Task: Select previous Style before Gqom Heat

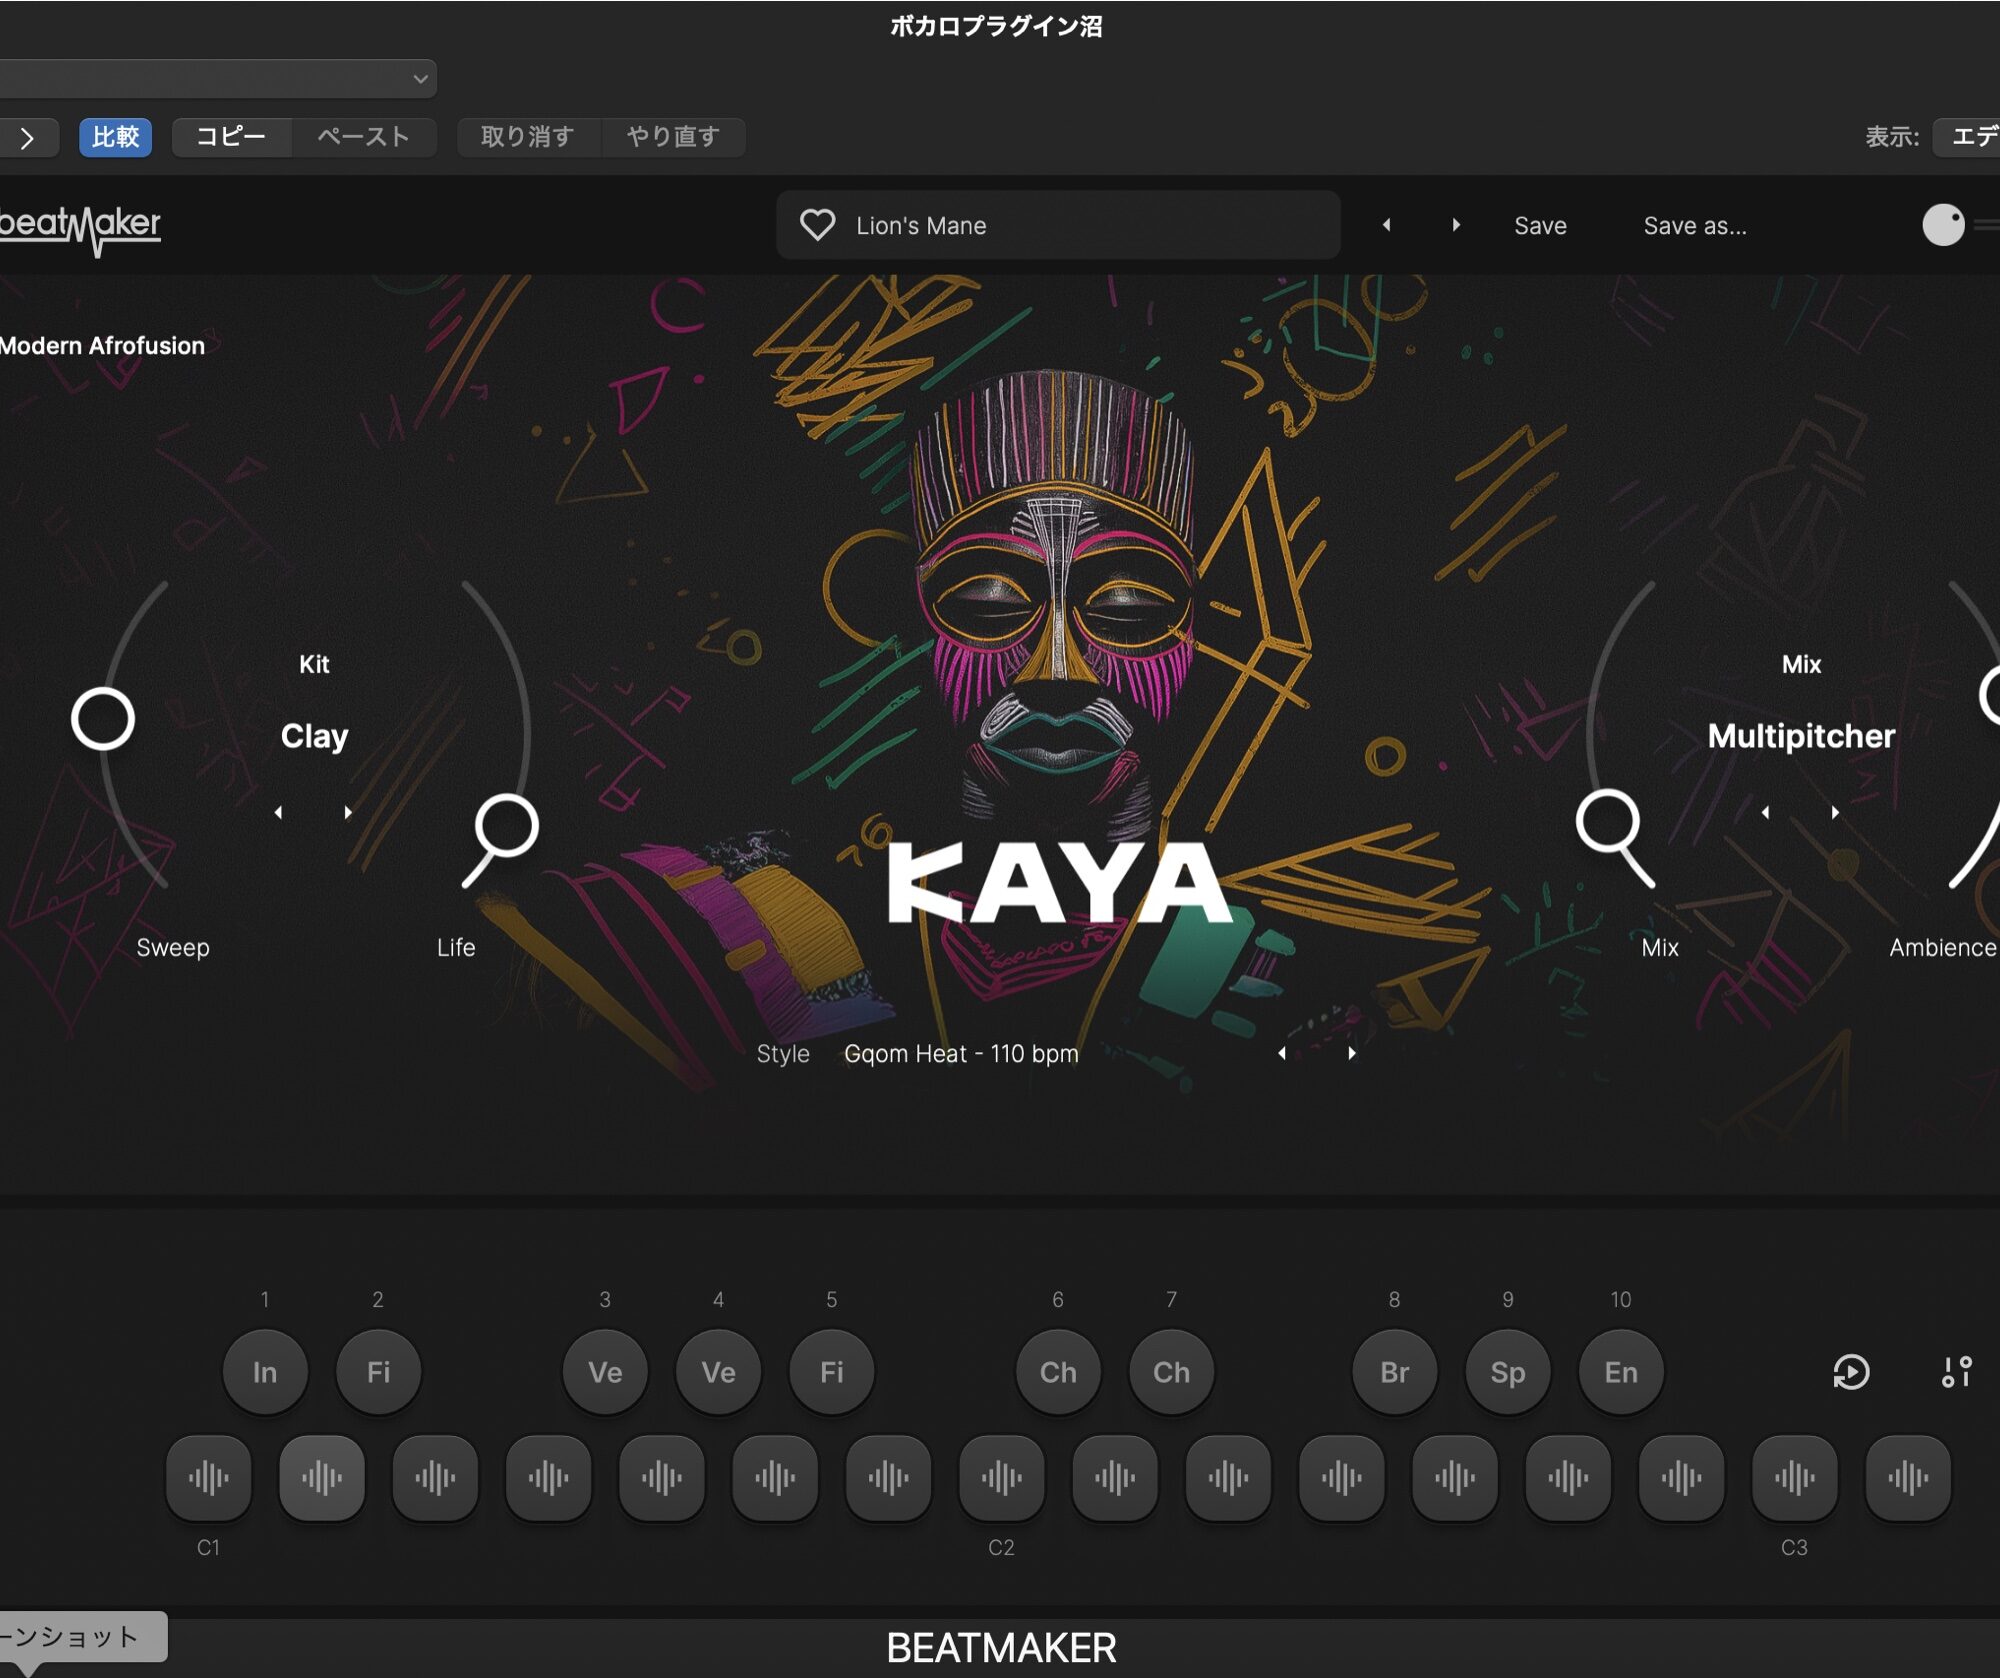Action: click(1281, 1053)
